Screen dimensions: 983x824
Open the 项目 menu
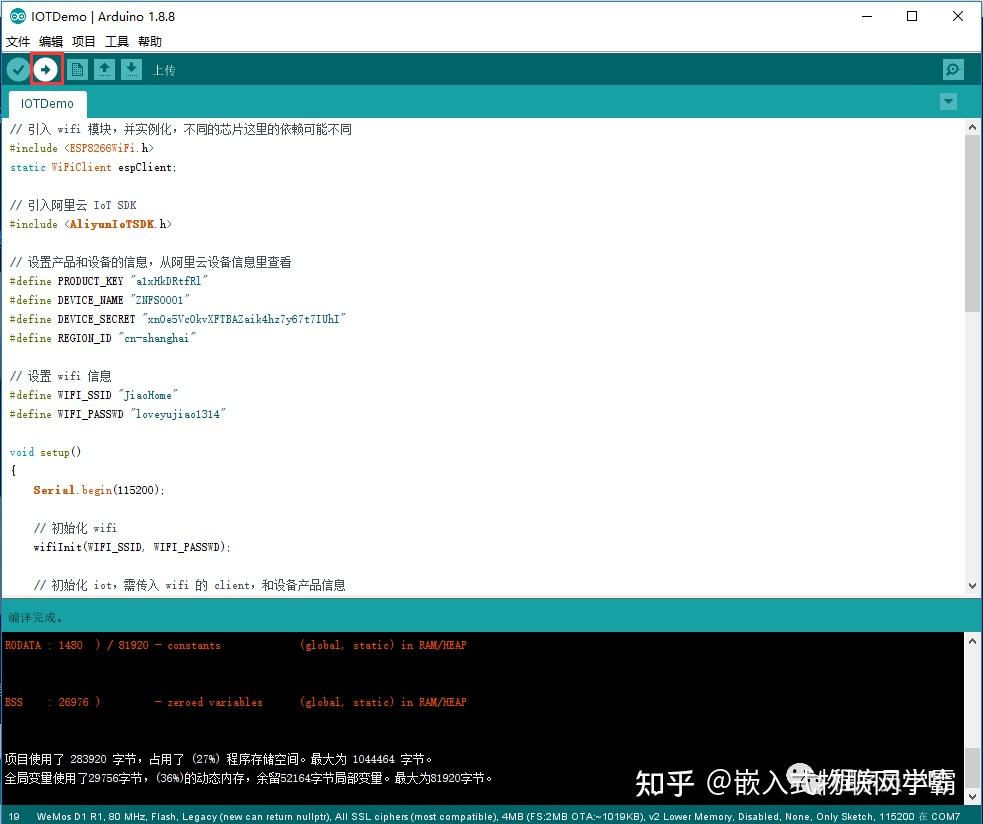(83, 41)
